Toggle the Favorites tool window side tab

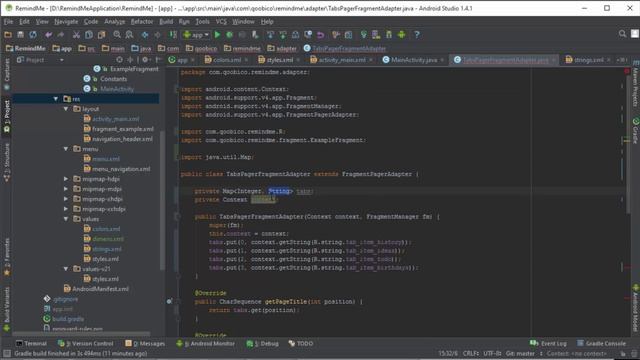click(x=6, y=257)
